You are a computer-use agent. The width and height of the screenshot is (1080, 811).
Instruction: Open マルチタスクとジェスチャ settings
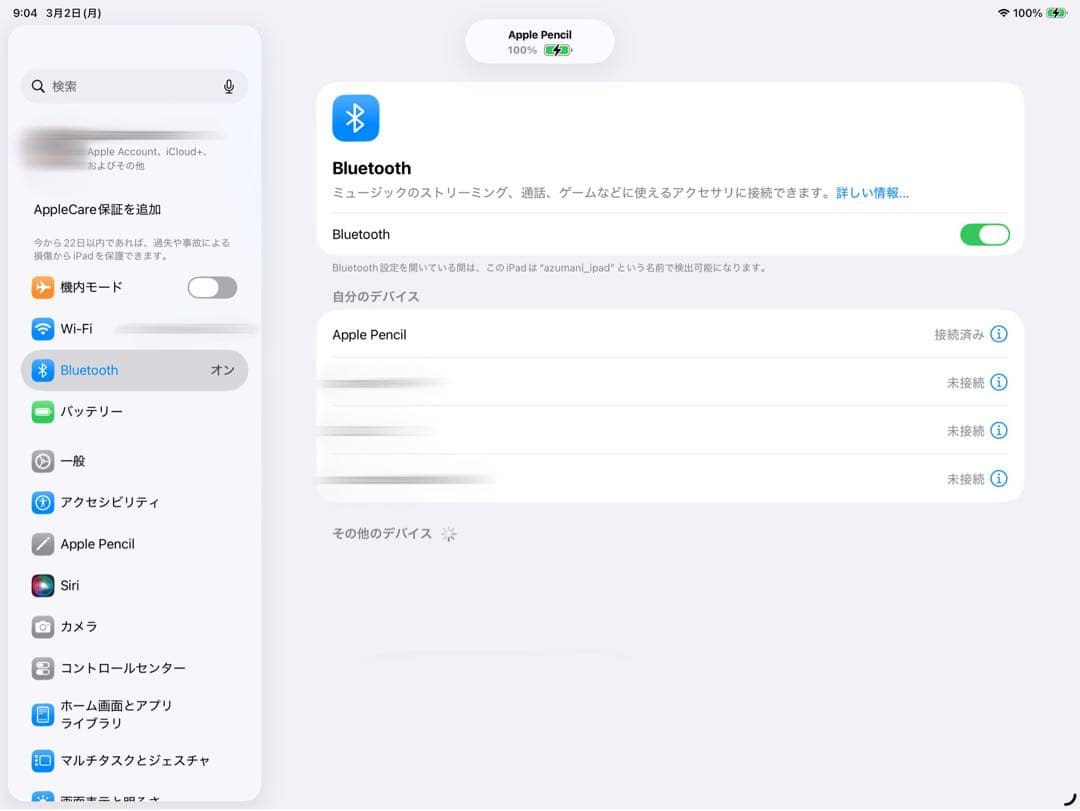(x=134, y=761)
